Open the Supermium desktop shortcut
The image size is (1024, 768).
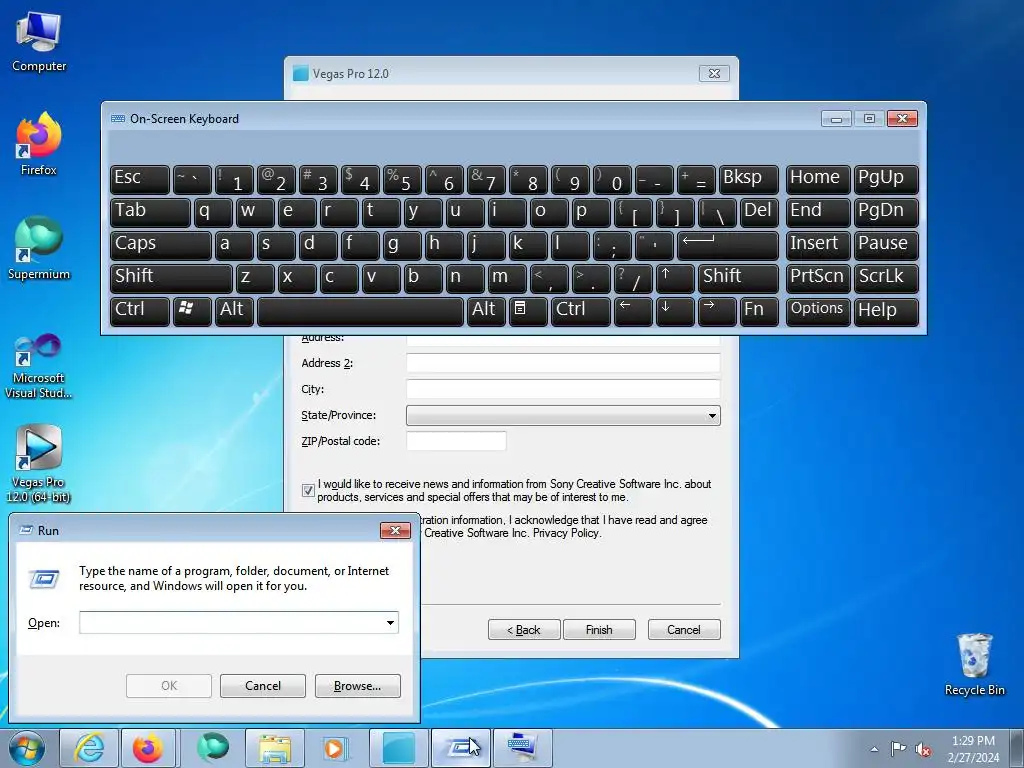[x=39, y=248]
